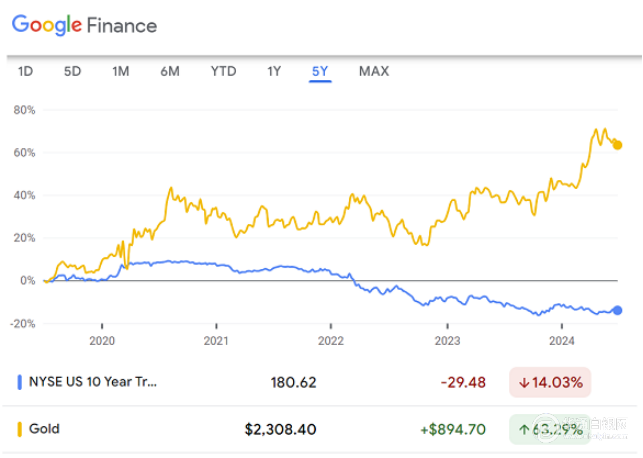Click the Gold price $2,308.40

[x=280, y=429]
